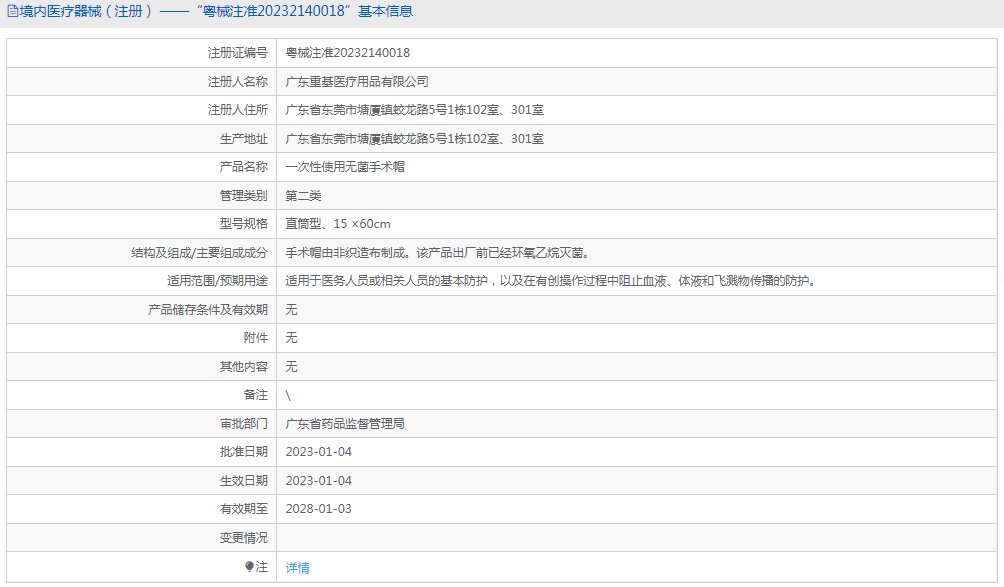Click the 型号规格 label
This screenshot has width=1004, height=587.
click(x=243, y=224)
